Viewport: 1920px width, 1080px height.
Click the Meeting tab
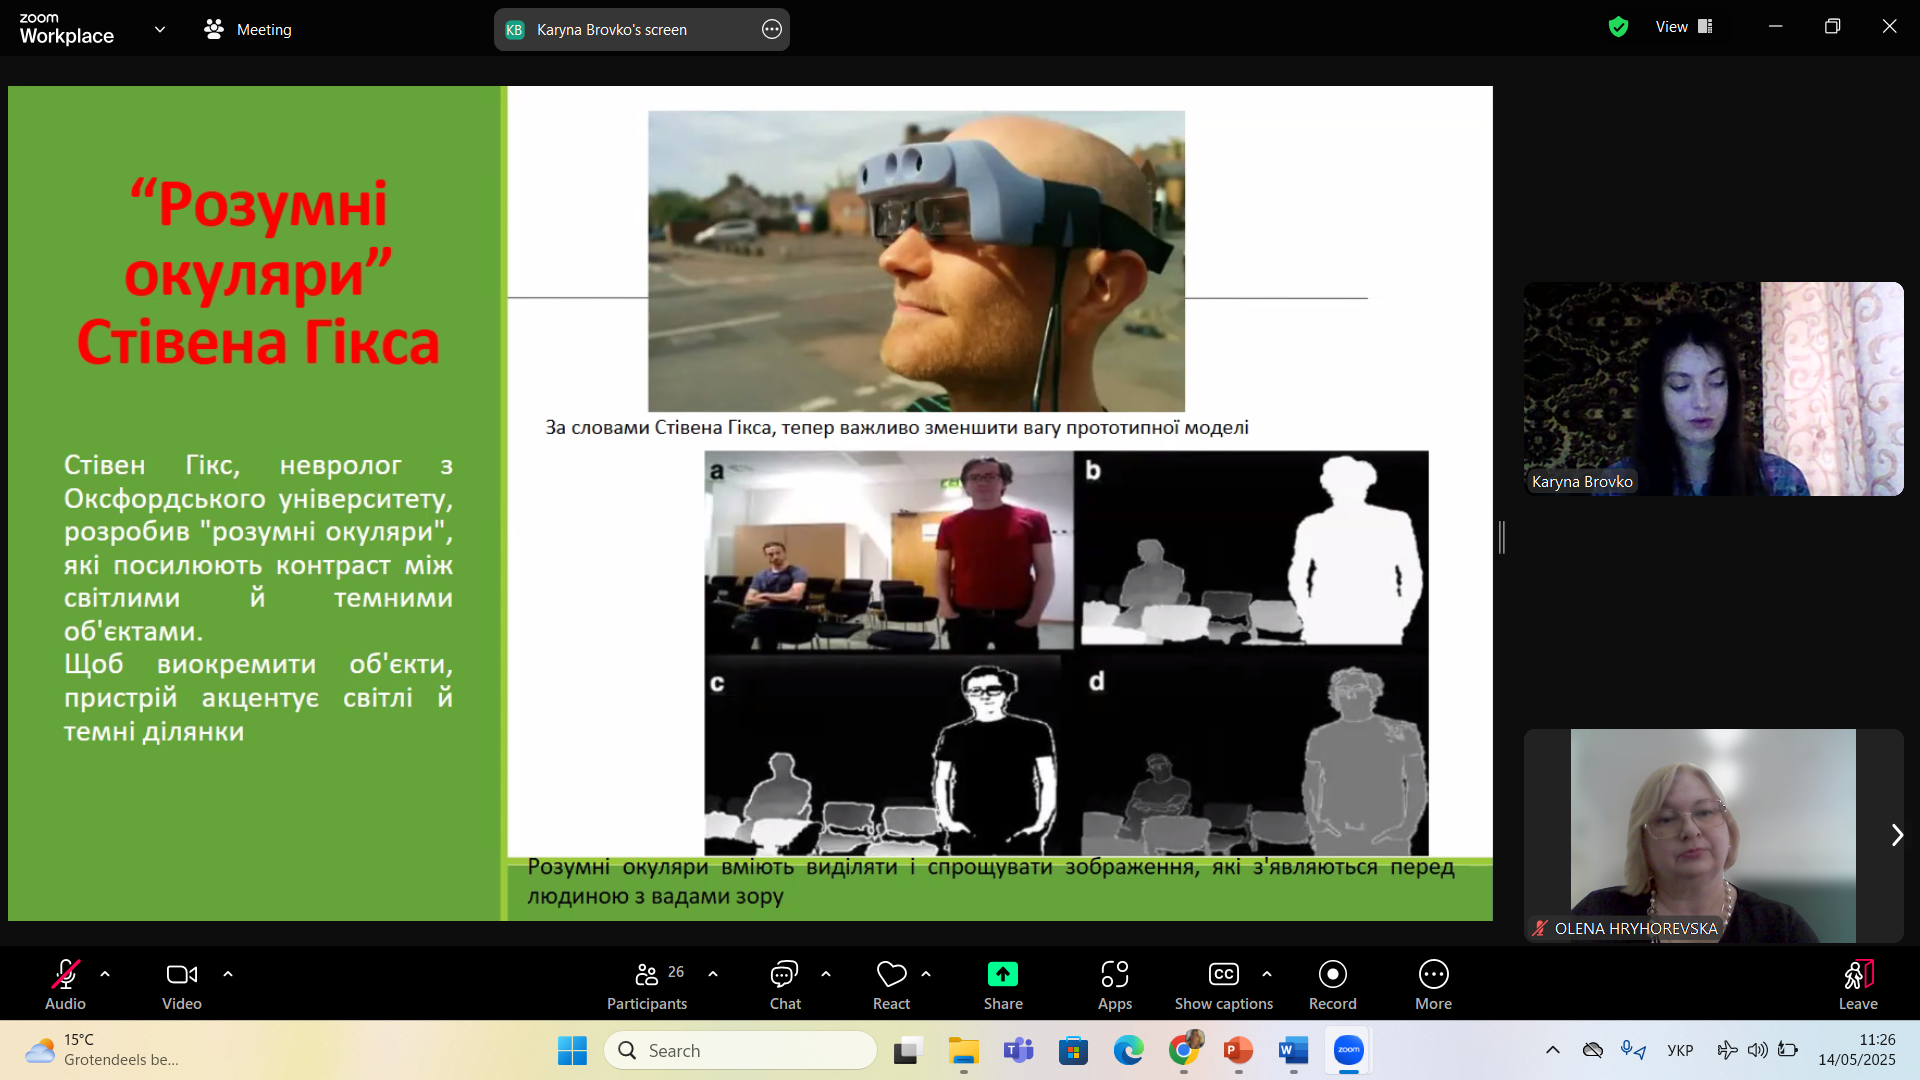pos(248,29)
